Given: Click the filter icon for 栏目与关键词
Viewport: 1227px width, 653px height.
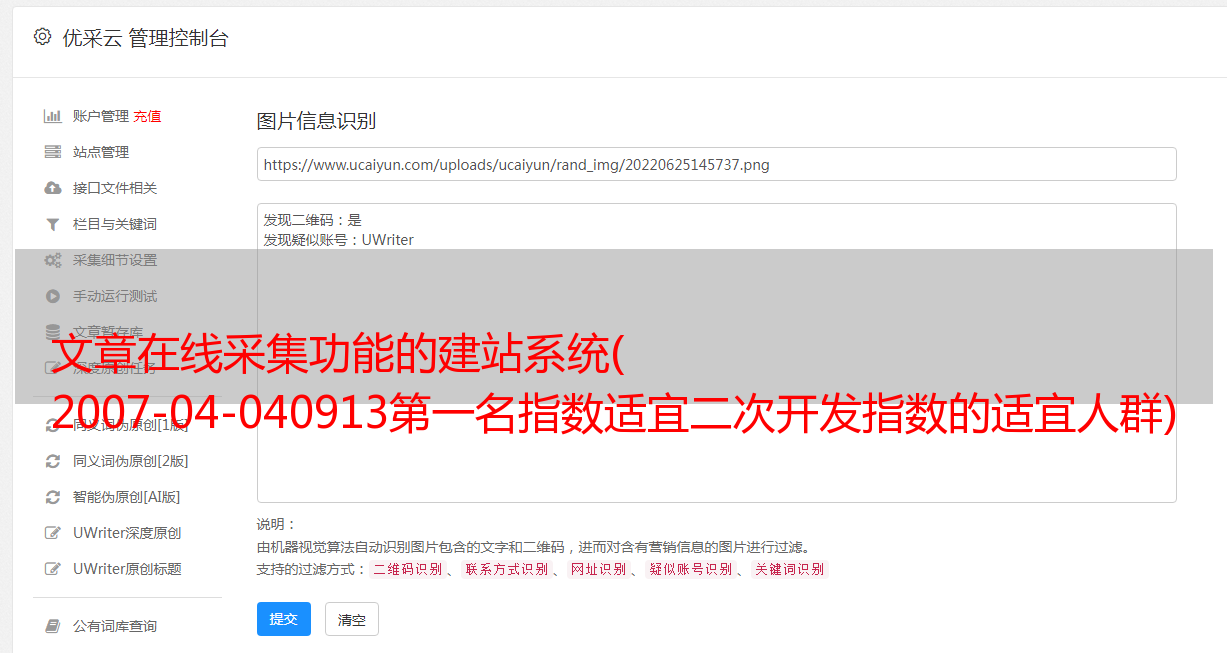Looking at the screenshot, I should pyautogui.click(x=53, y=224).
